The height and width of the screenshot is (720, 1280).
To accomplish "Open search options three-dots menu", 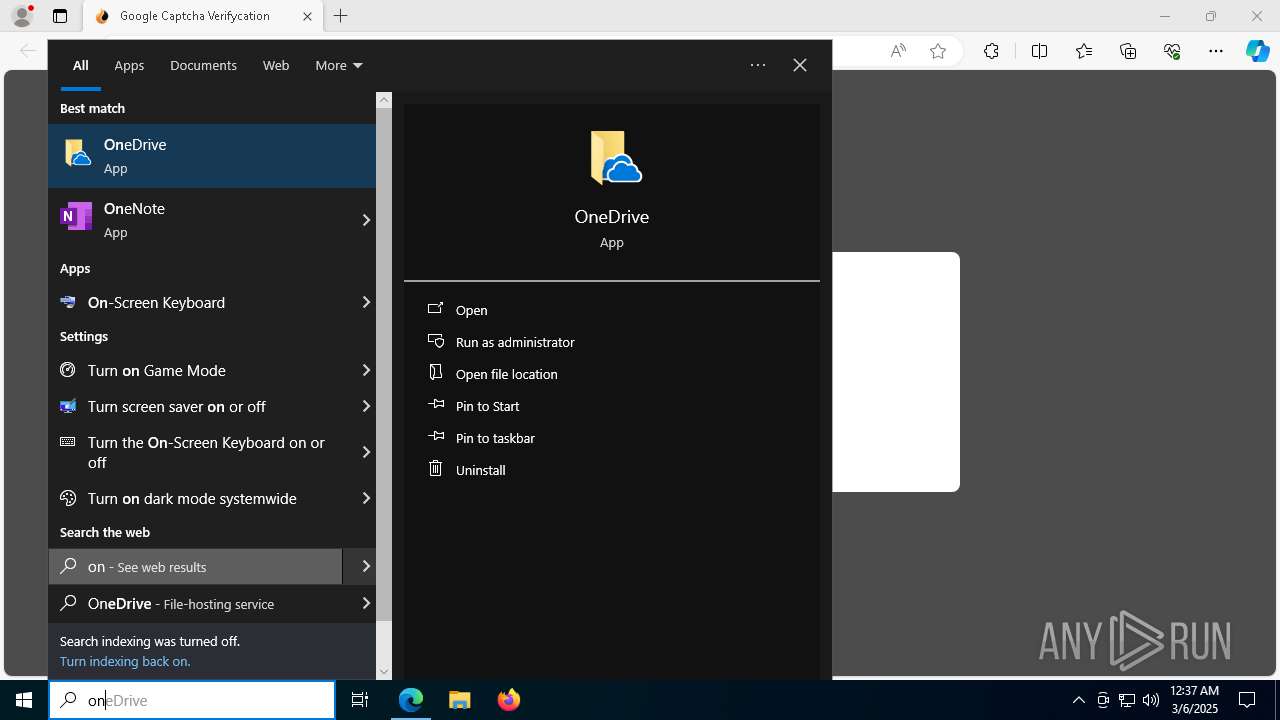I will point(758,65).
